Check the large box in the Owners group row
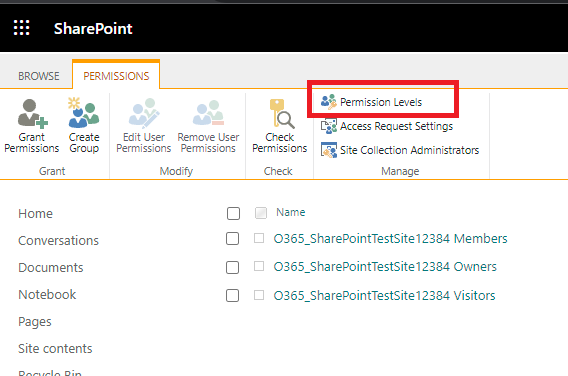Image resolution: width=568 pixels, height=376 pixels. click(232, 267)
